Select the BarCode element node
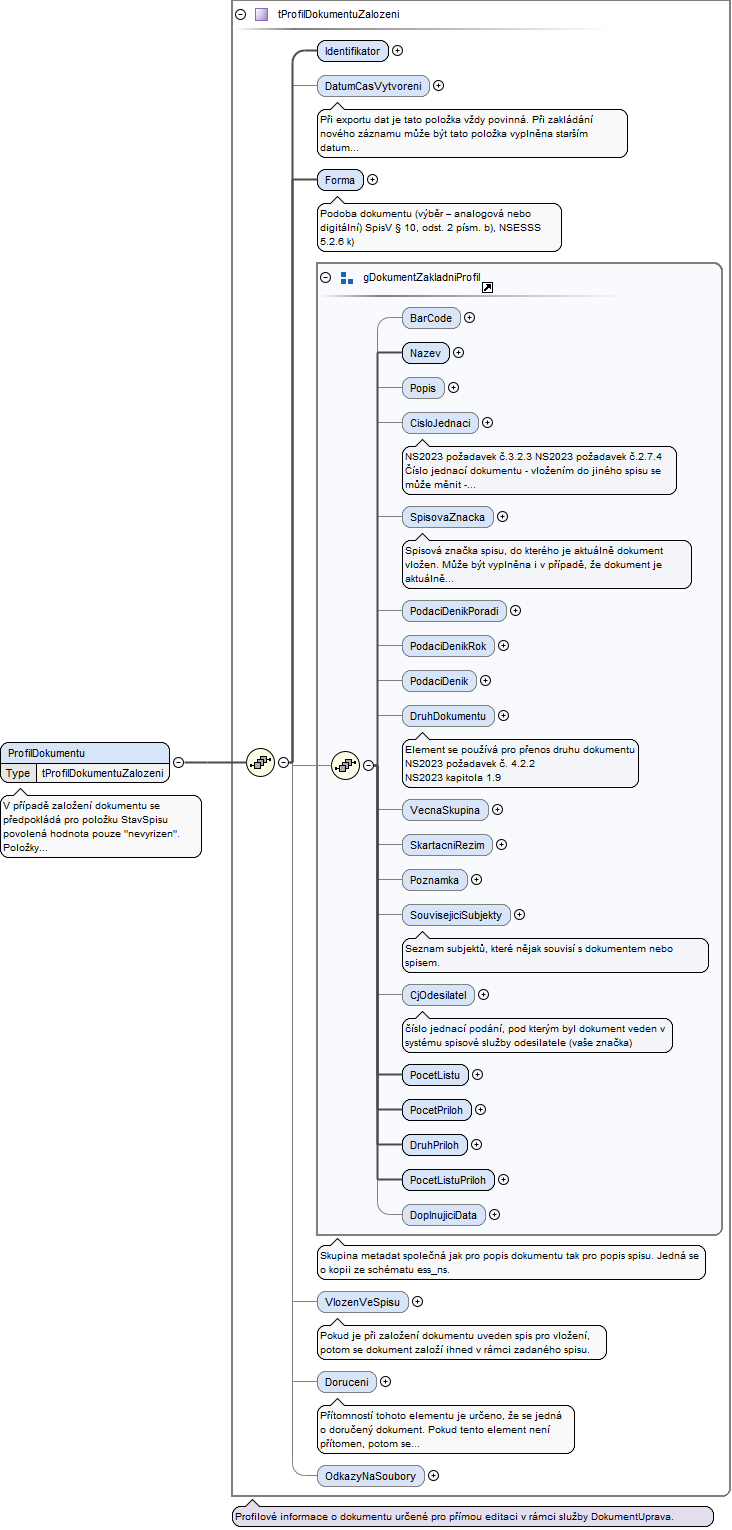The width and height of the screenshot is (732, 1530). [431, 318]
